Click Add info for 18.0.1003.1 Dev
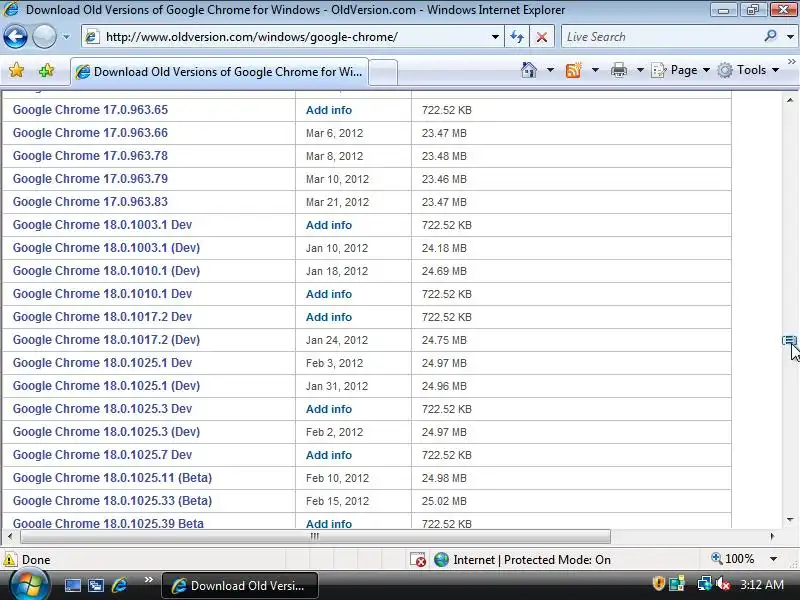Image resolution: width=800 pixels, height=600 pixels. pyautogui.click(x=329, y=225)
